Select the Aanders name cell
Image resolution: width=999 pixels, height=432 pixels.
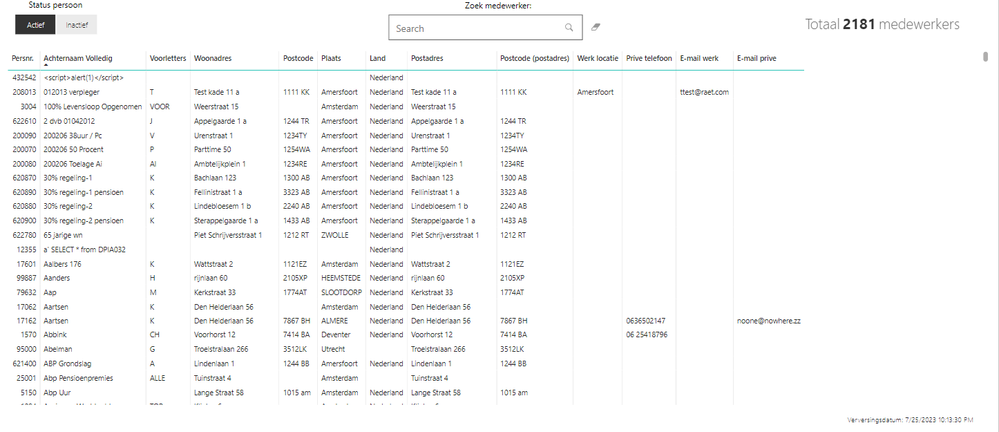[x=57, y=278]
